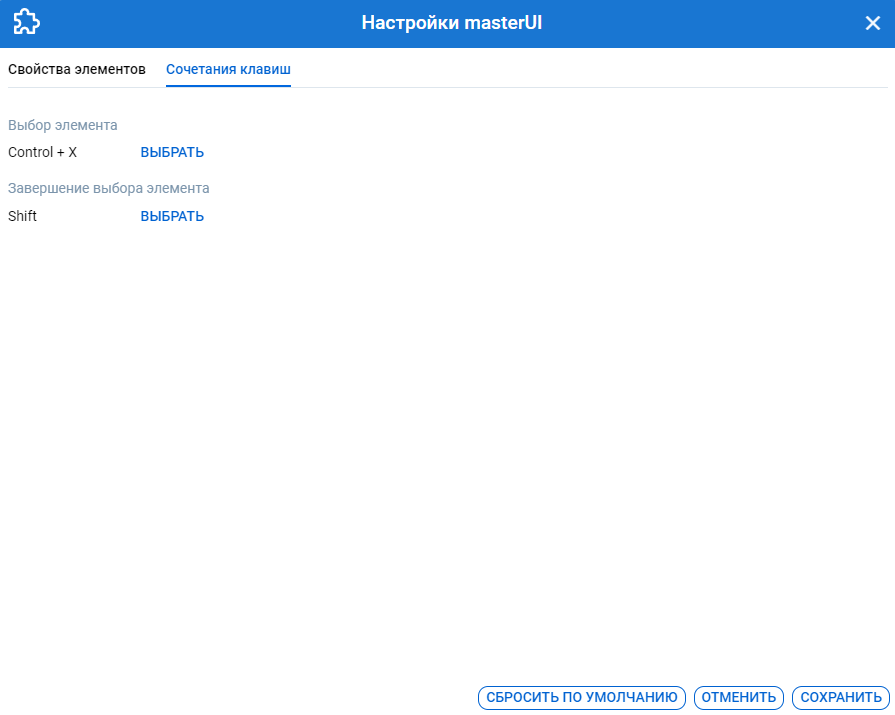The width and height of the screenshot is (895, 715).
Task: Click the letter X in Control + X
Action: (x=72, y=152)
